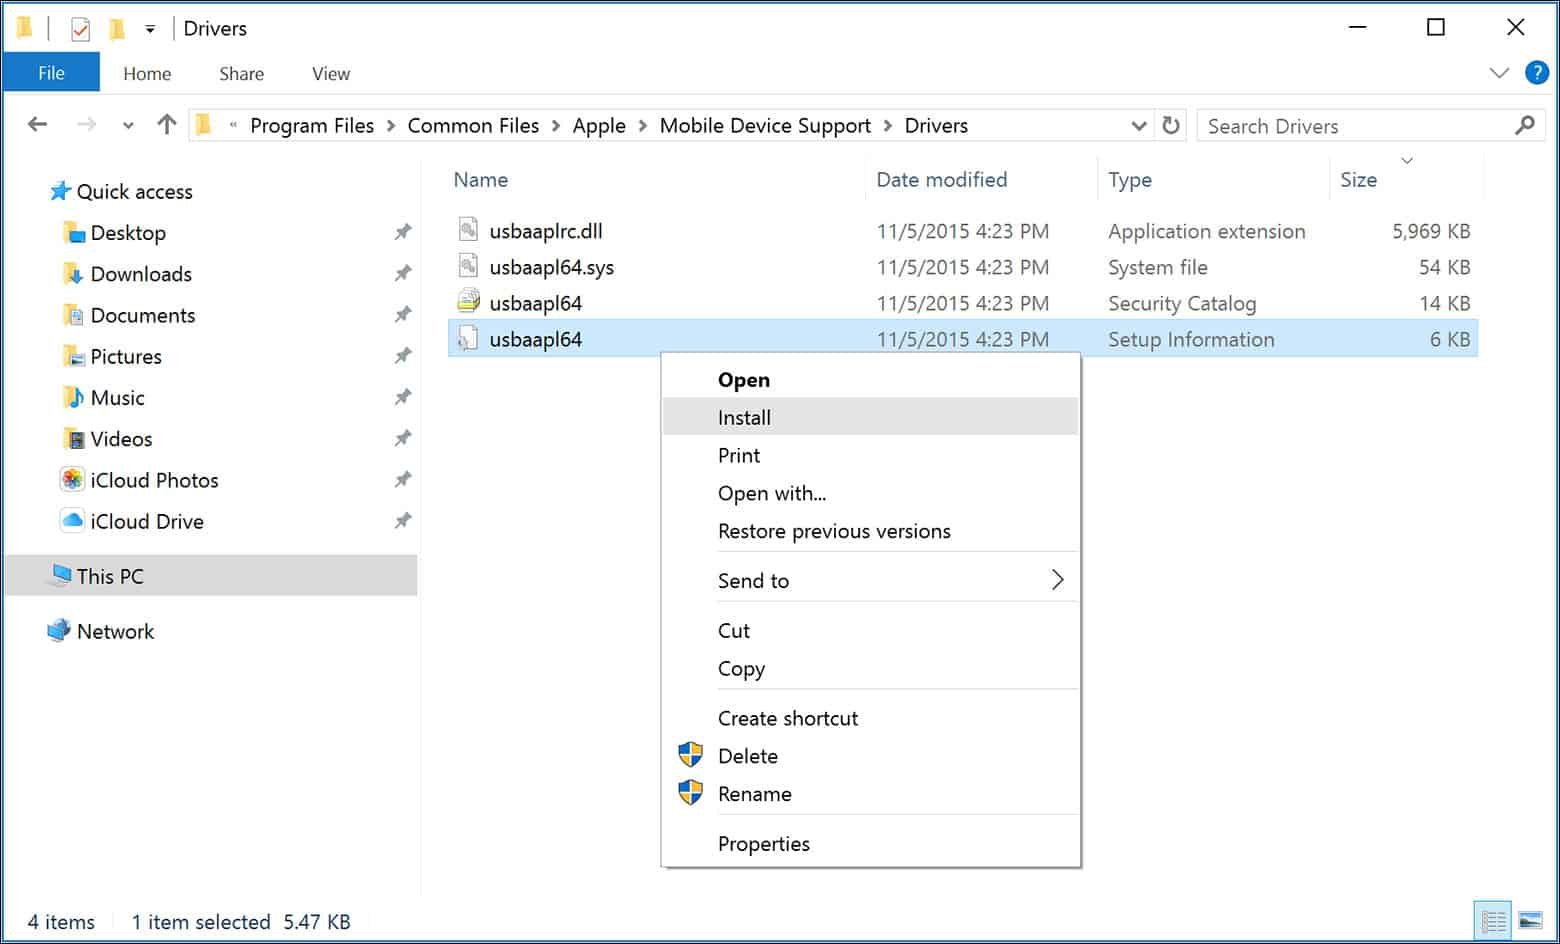Screen dimensions: 1560x944
Task: Go forward with the right arrow
Action: [87, 125]
